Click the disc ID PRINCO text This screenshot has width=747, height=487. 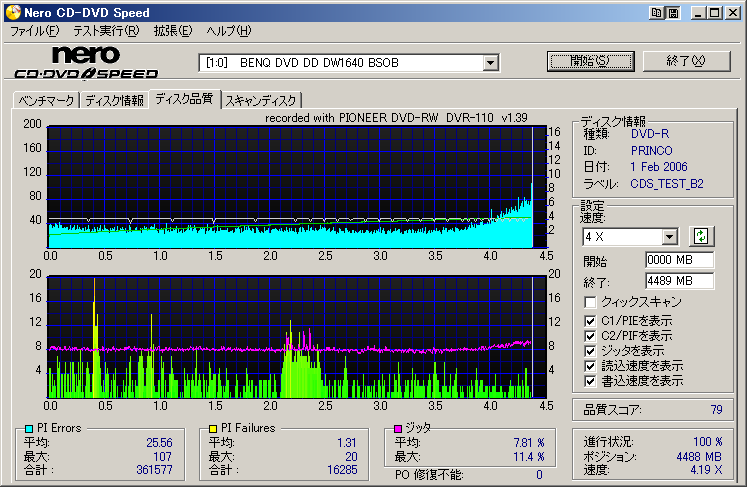click(x=652, y=151)
